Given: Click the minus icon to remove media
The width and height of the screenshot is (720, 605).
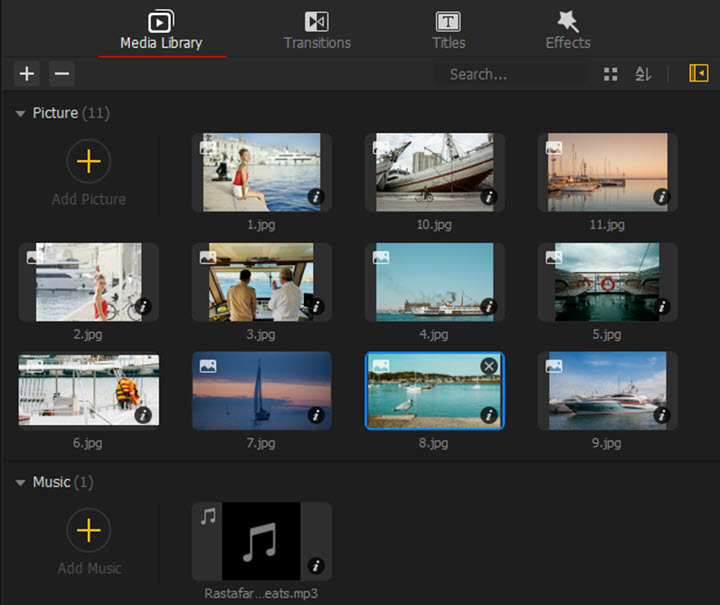Looking at the screenshot, I should tap(61, 73).
